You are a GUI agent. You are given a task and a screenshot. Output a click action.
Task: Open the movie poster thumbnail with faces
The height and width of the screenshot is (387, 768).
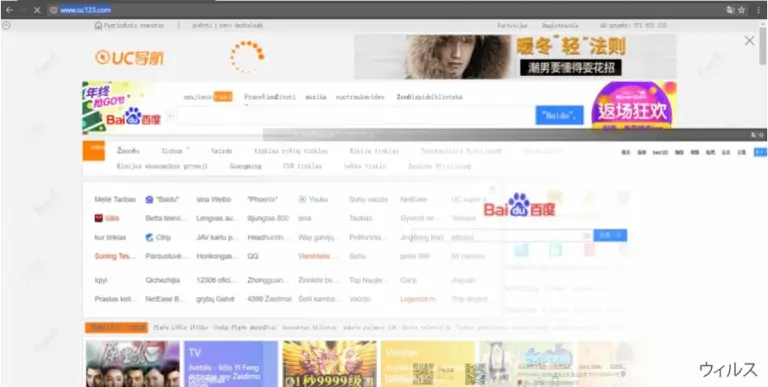(133, 364)
